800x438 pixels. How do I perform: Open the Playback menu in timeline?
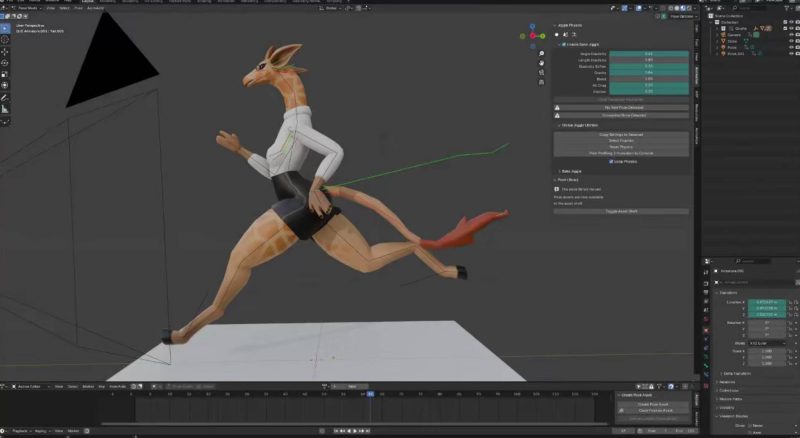pos(21,431)
